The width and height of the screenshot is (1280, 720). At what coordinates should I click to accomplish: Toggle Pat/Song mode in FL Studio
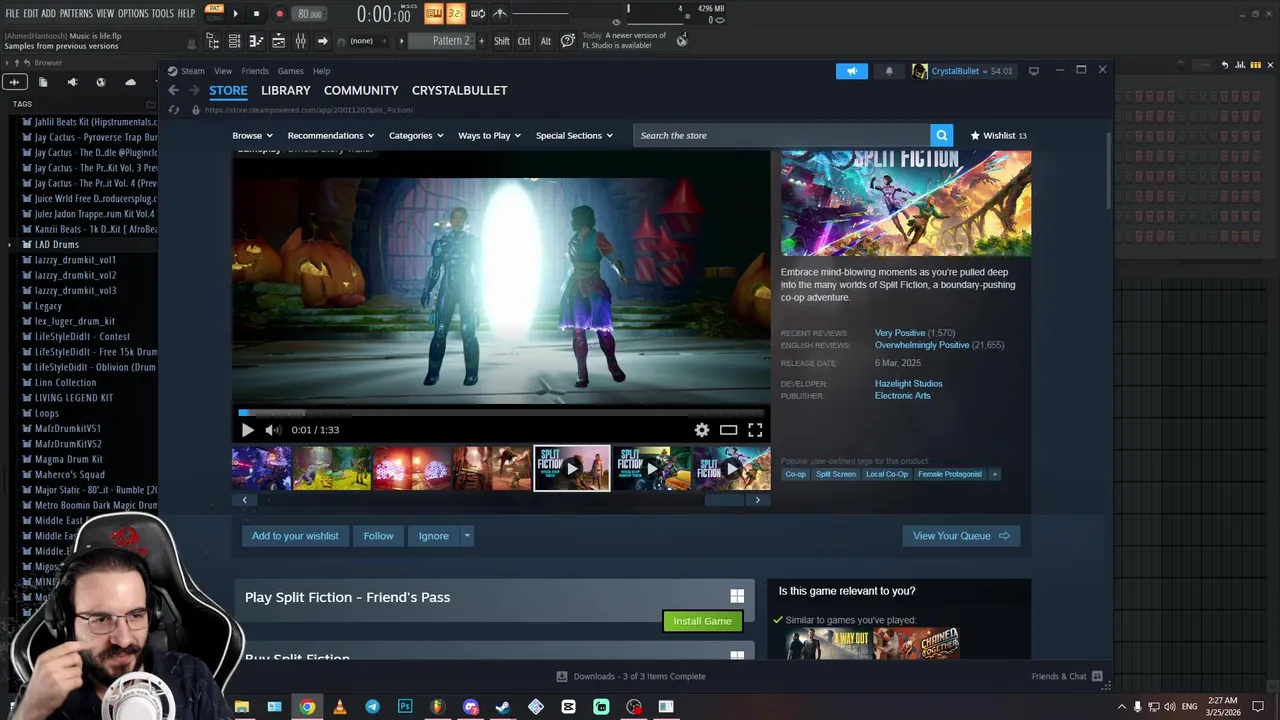pyautogui.click(x=214, y=12)
